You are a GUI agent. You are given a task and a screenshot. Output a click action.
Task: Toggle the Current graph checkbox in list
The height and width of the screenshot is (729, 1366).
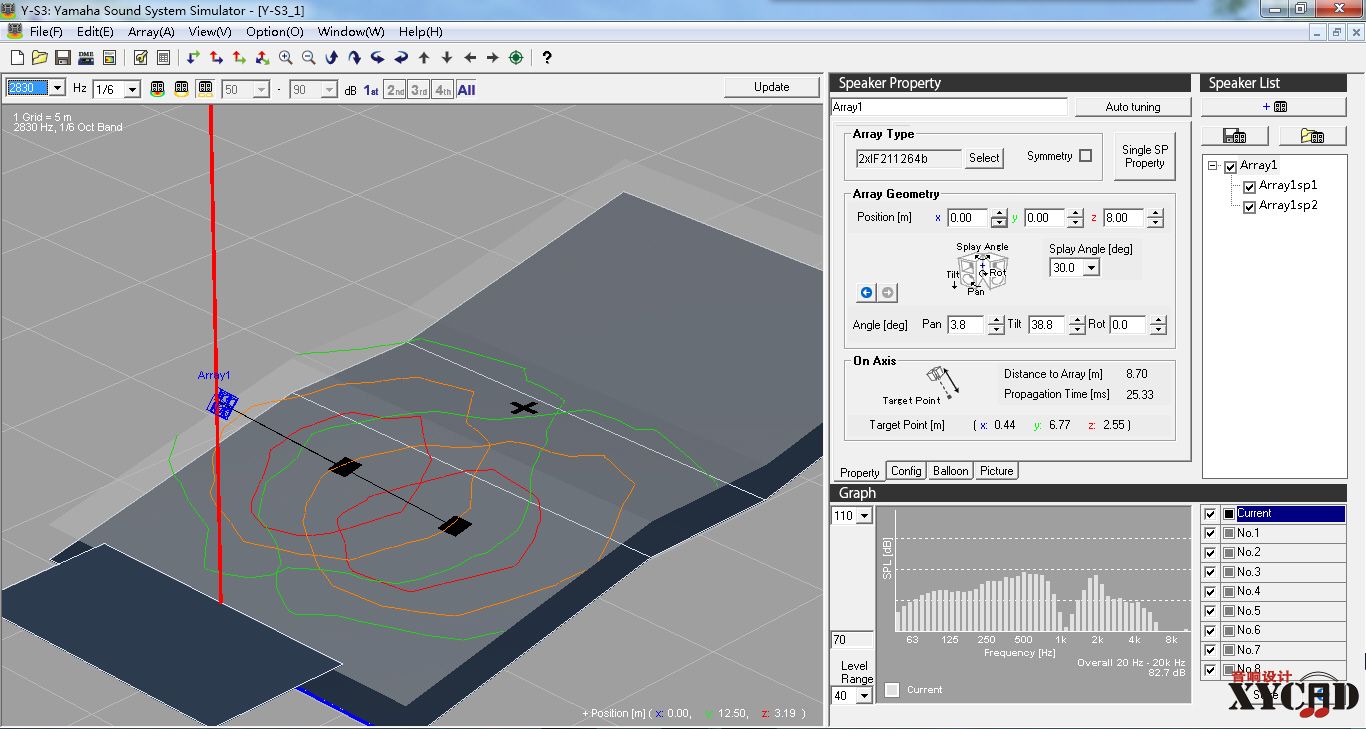tap(1210, 514)
